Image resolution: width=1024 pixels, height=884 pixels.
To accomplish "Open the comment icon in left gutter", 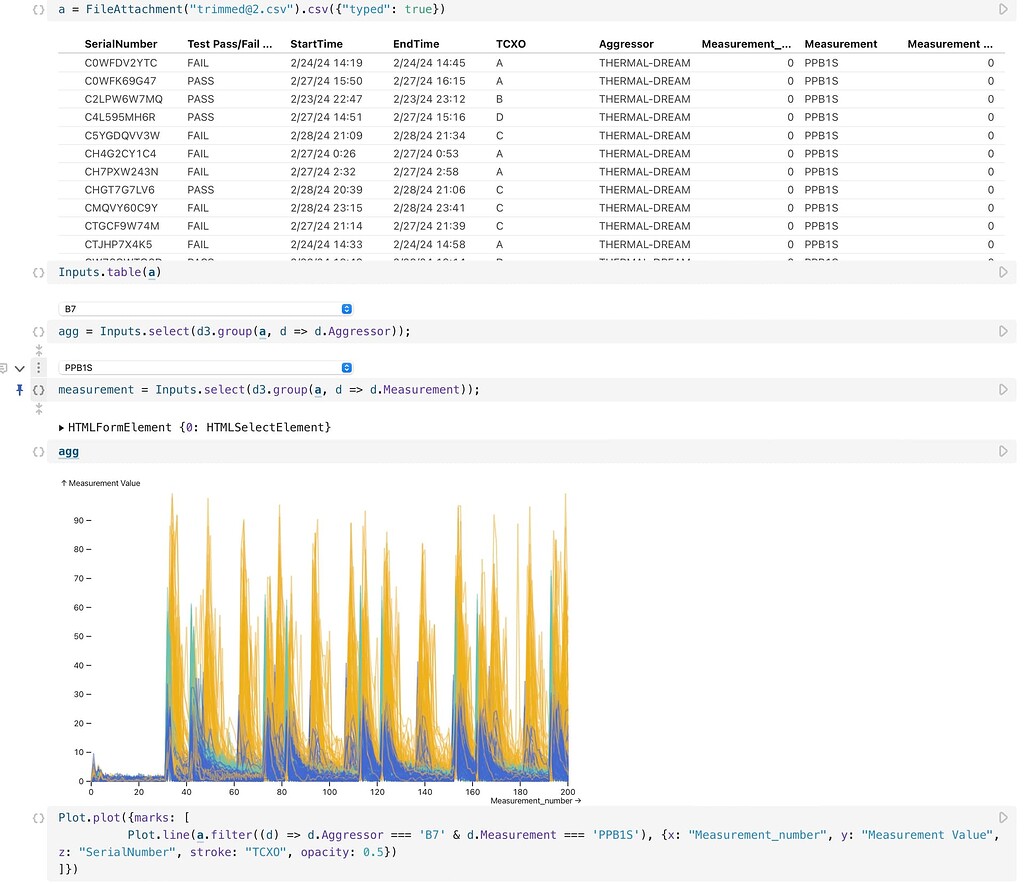I will tap(5, 368).
